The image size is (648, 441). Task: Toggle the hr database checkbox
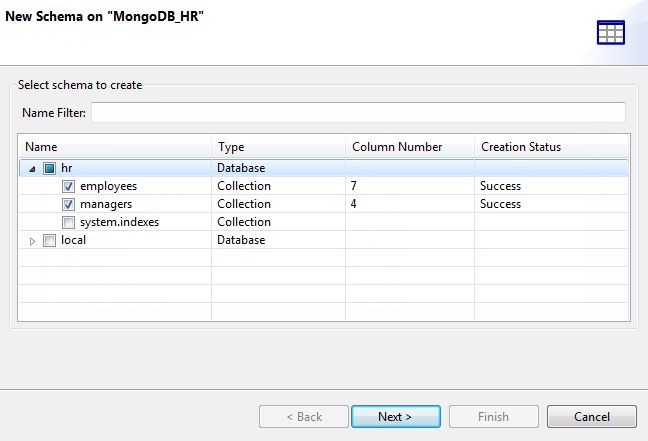pyautogui.click(x=49, y=168)
